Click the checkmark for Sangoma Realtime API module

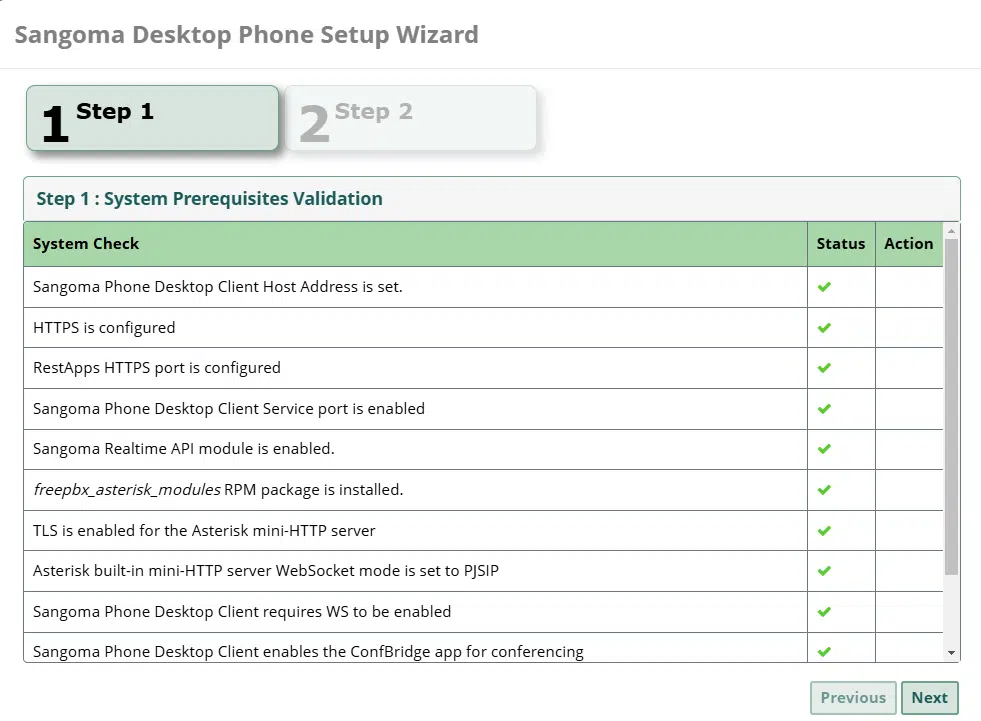[824, 449]
